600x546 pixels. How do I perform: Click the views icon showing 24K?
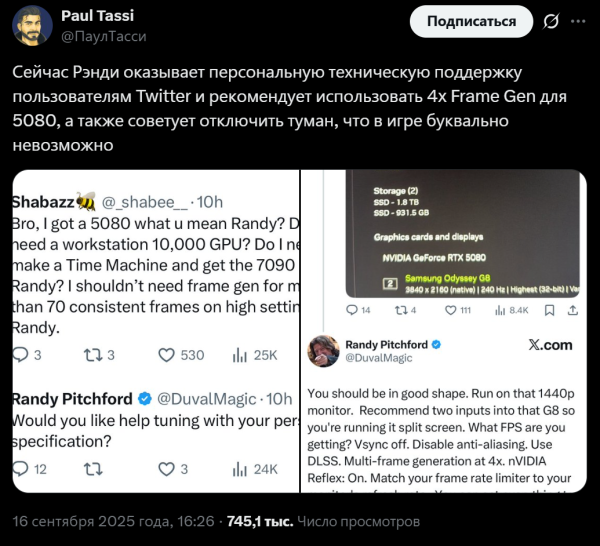point(240,468)
